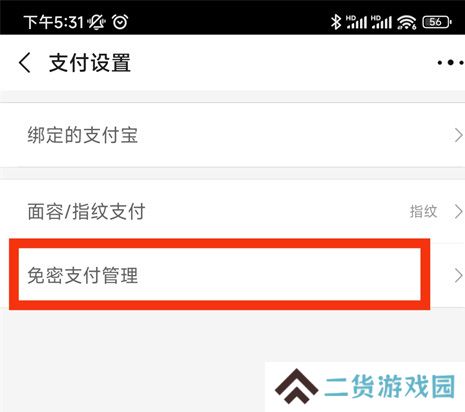
Task: Tap the muted bell status icon
Action: click(x=96, y=22)
